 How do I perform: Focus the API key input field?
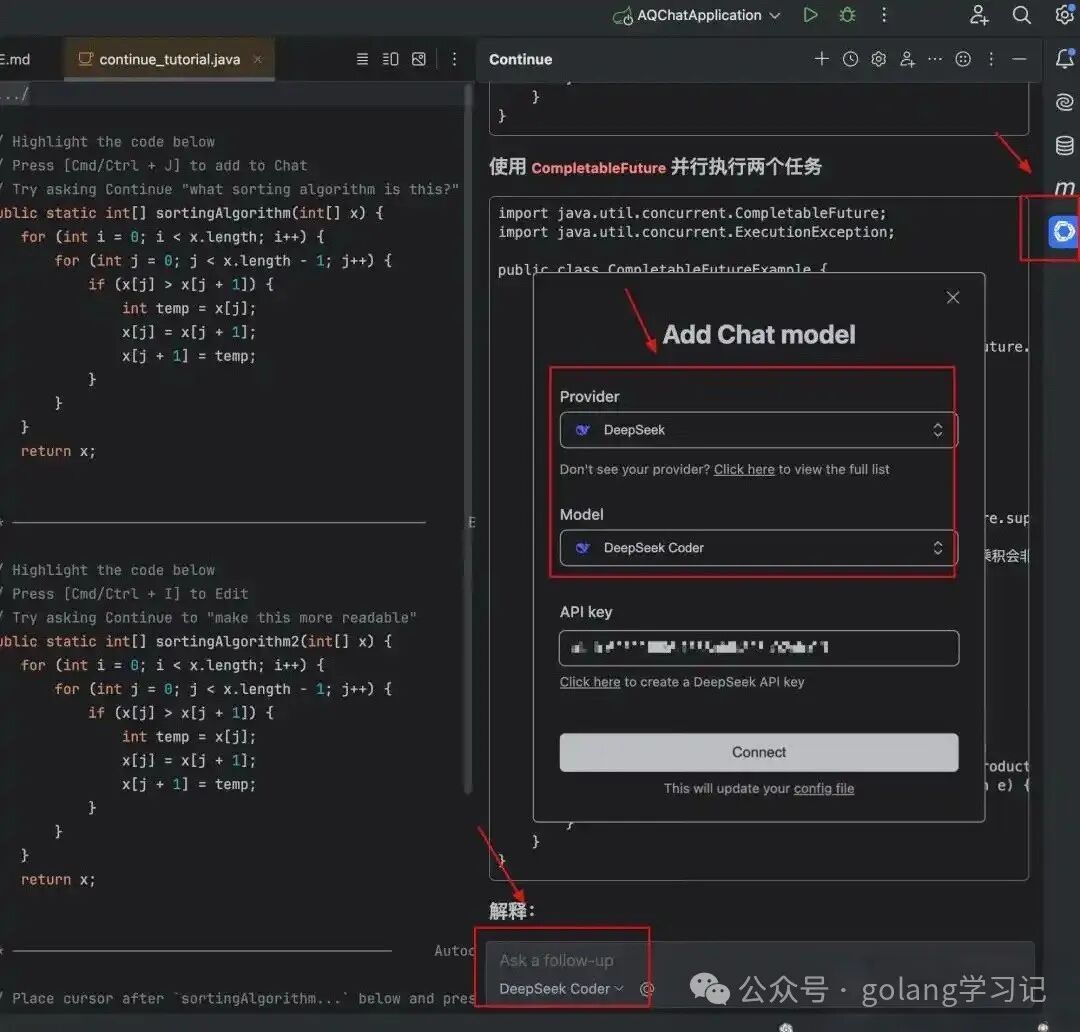pos(758,648)
